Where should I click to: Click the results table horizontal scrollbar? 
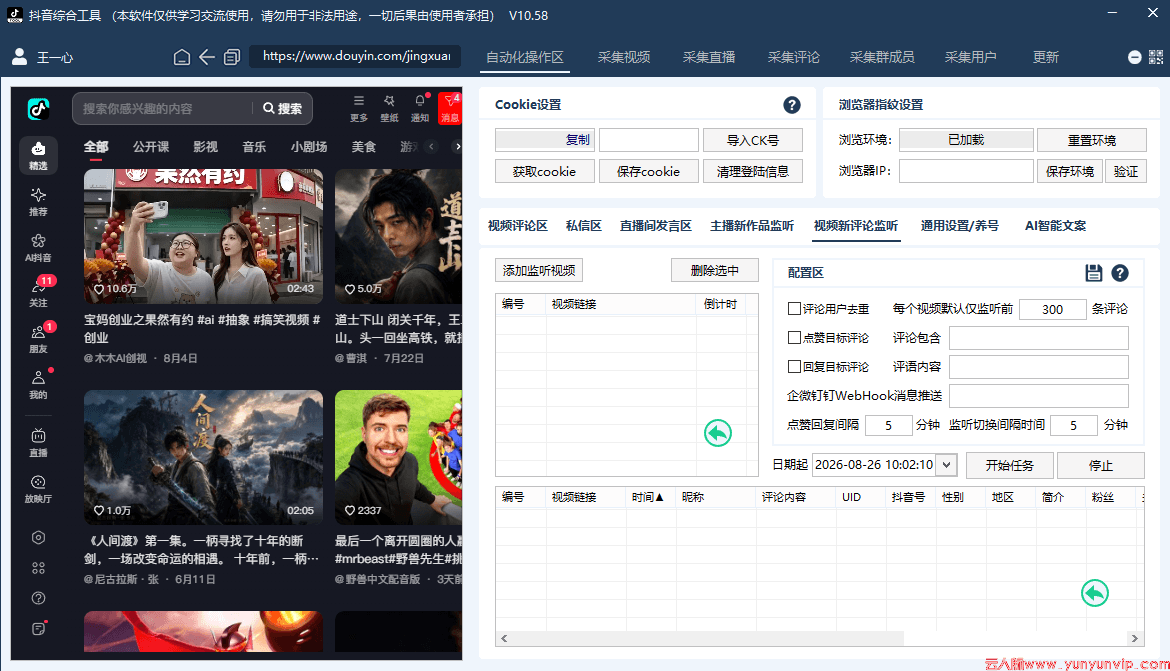[x=707, y=639]
